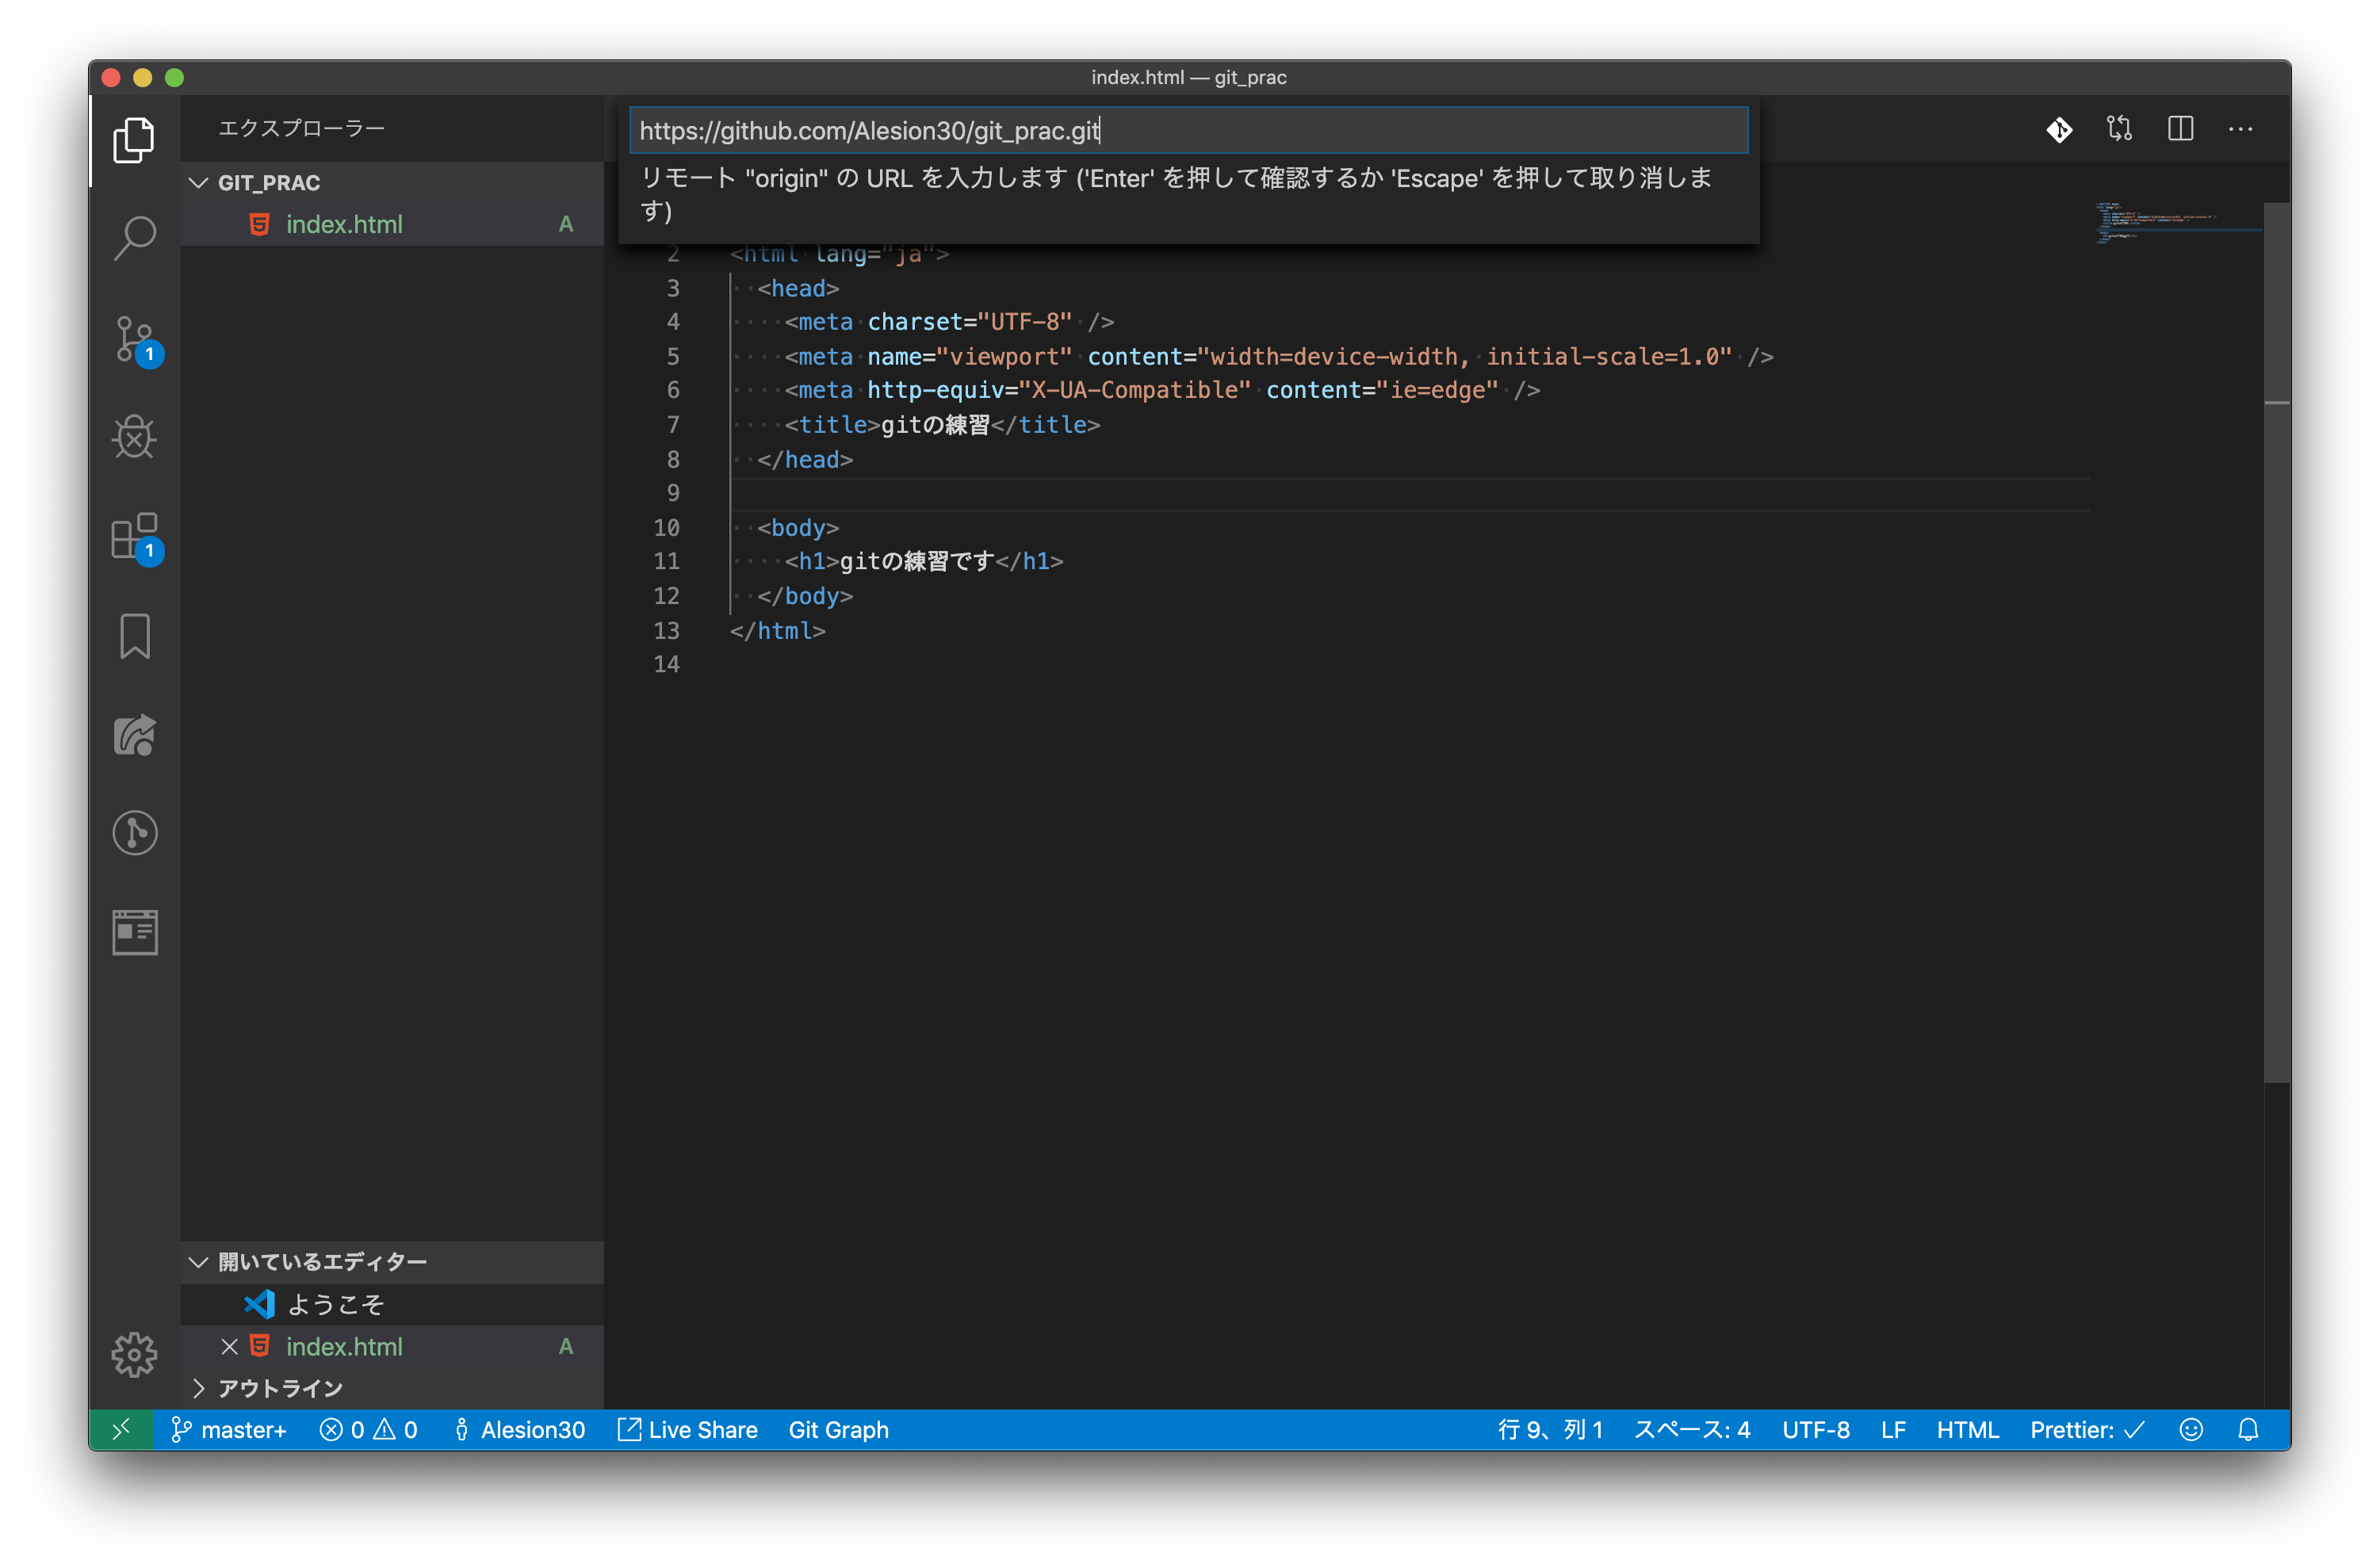Open the Extensions view icon
Screen dimensions: 2380x1568
click(x=134, y=536)
